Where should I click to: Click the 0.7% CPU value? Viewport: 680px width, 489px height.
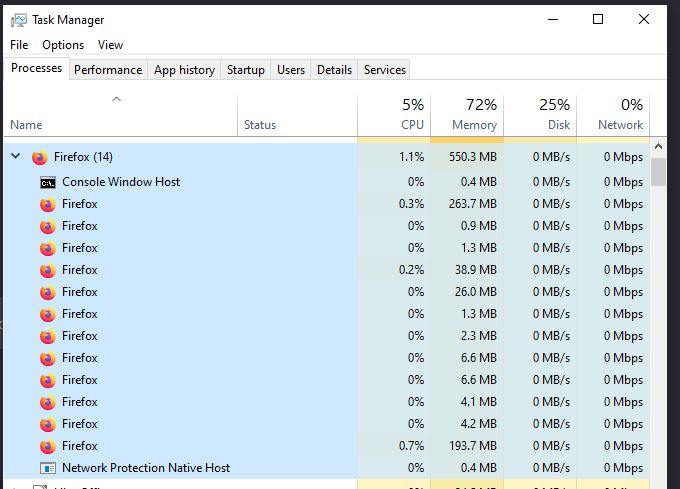411,446
